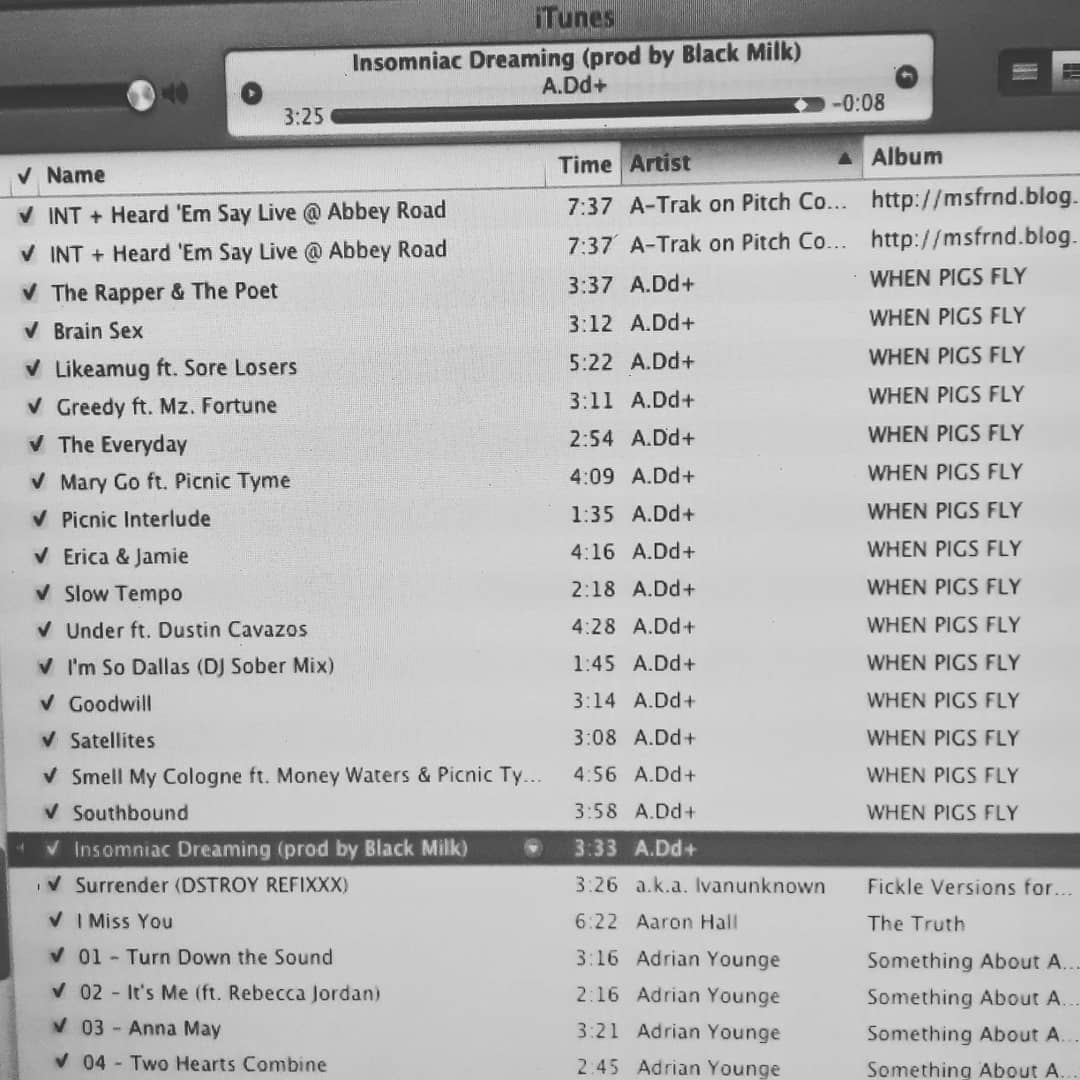Uncheck the Picnic Interlude track checkbox
This screenshot has width=1080, height=1080.
pos(39,518)
